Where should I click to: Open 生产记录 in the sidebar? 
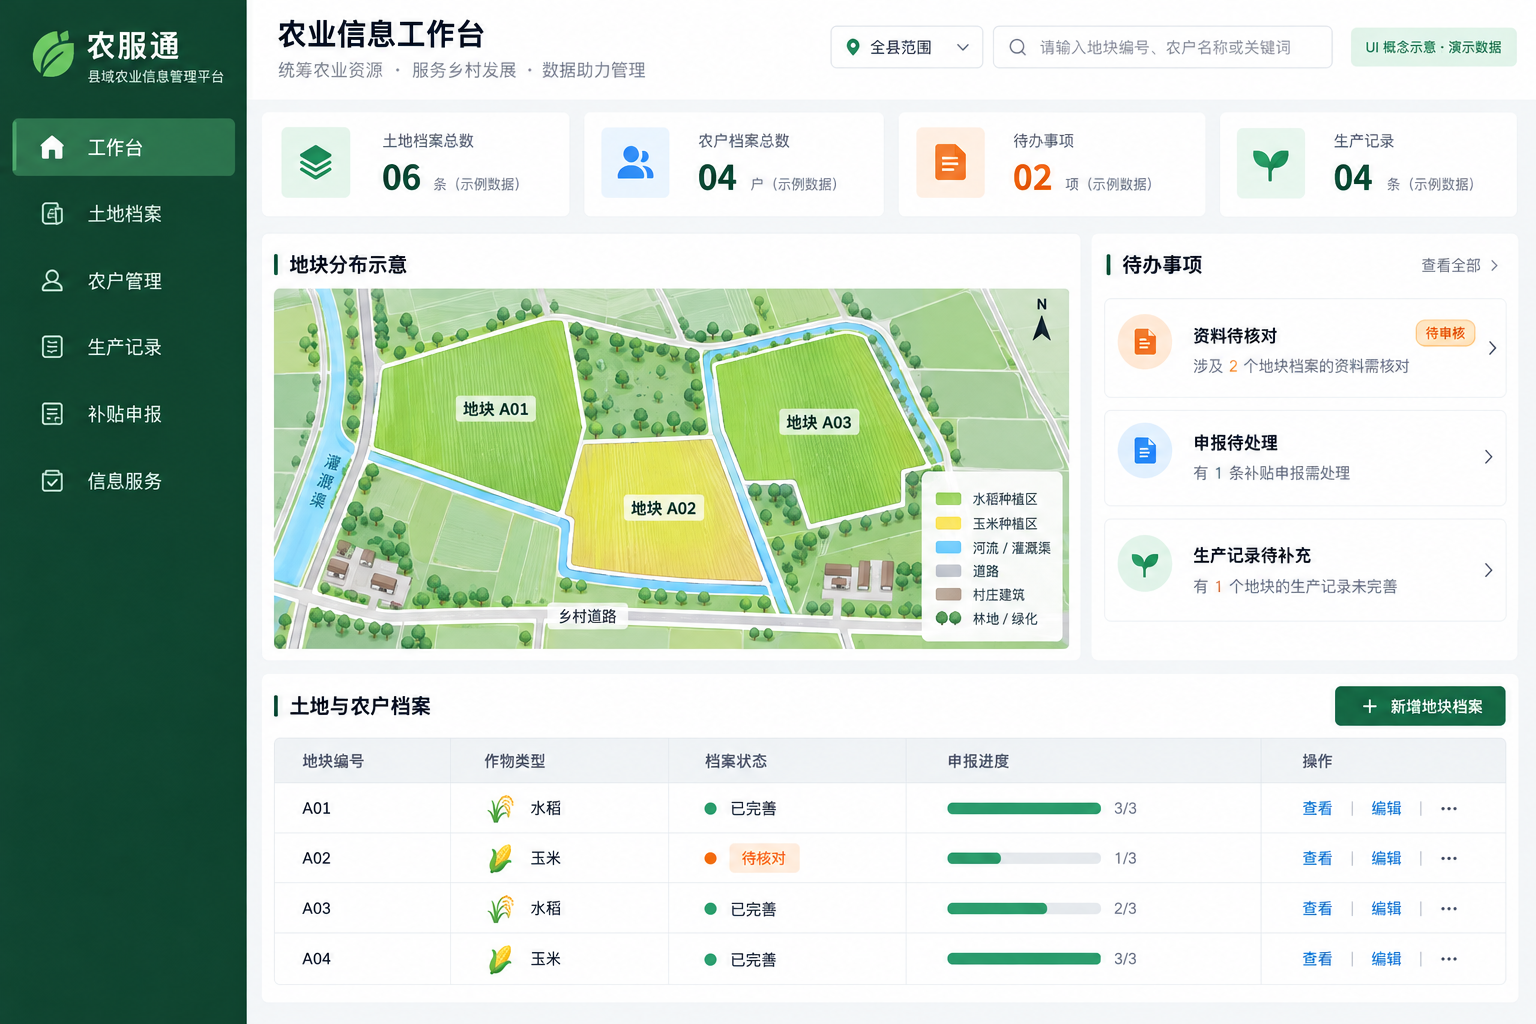tap(124, 347)
